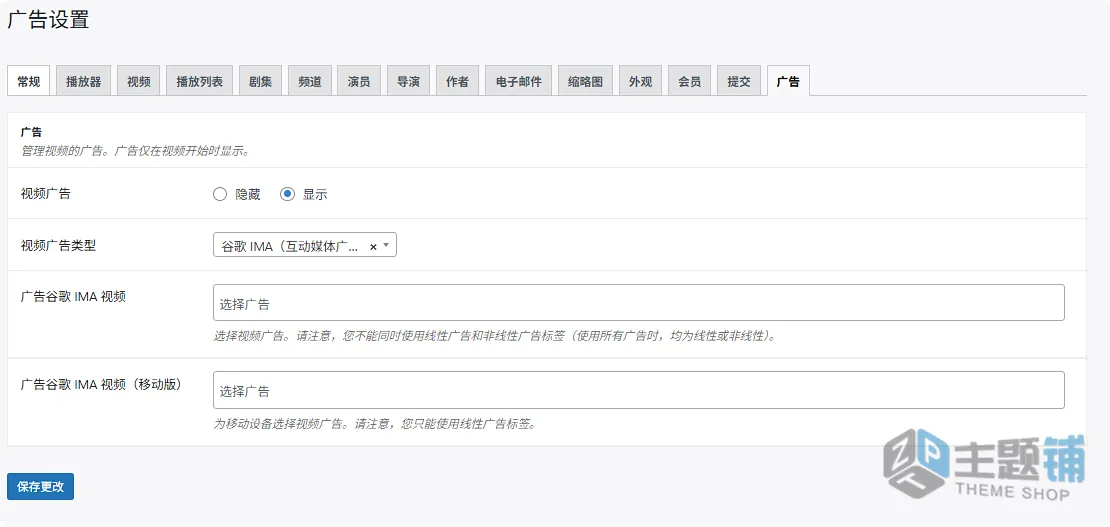Screen dimensions: 1110x527
Task: Click the 请注意 help text about linear ads
Action: (494, 336)
